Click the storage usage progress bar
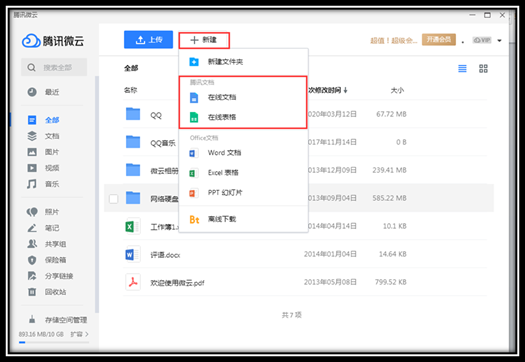Viewport: 525px width, 362px height. (x=54, y=342)
